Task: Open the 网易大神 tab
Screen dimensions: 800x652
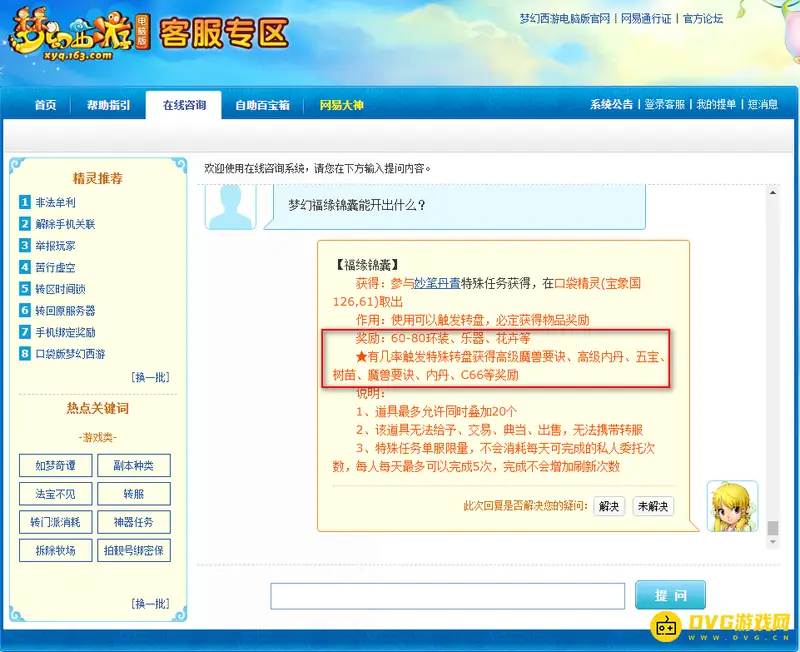Action: (341, 105)
